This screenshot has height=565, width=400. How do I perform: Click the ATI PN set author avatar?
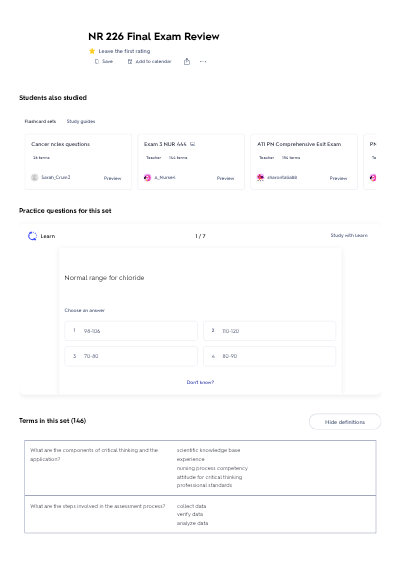260,177
